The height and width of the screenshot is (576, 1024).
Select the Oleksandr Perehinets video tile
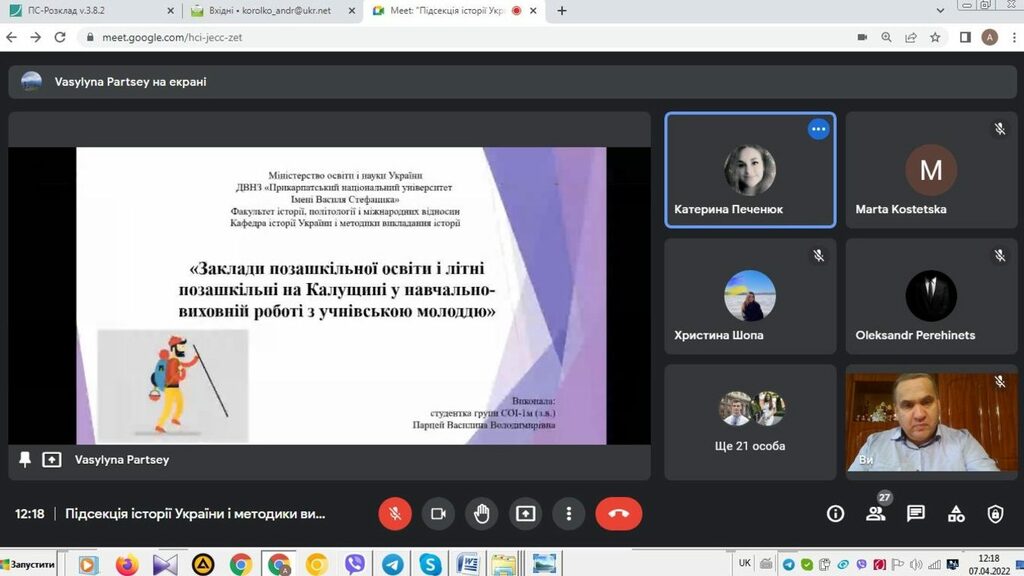pos(930,297)
